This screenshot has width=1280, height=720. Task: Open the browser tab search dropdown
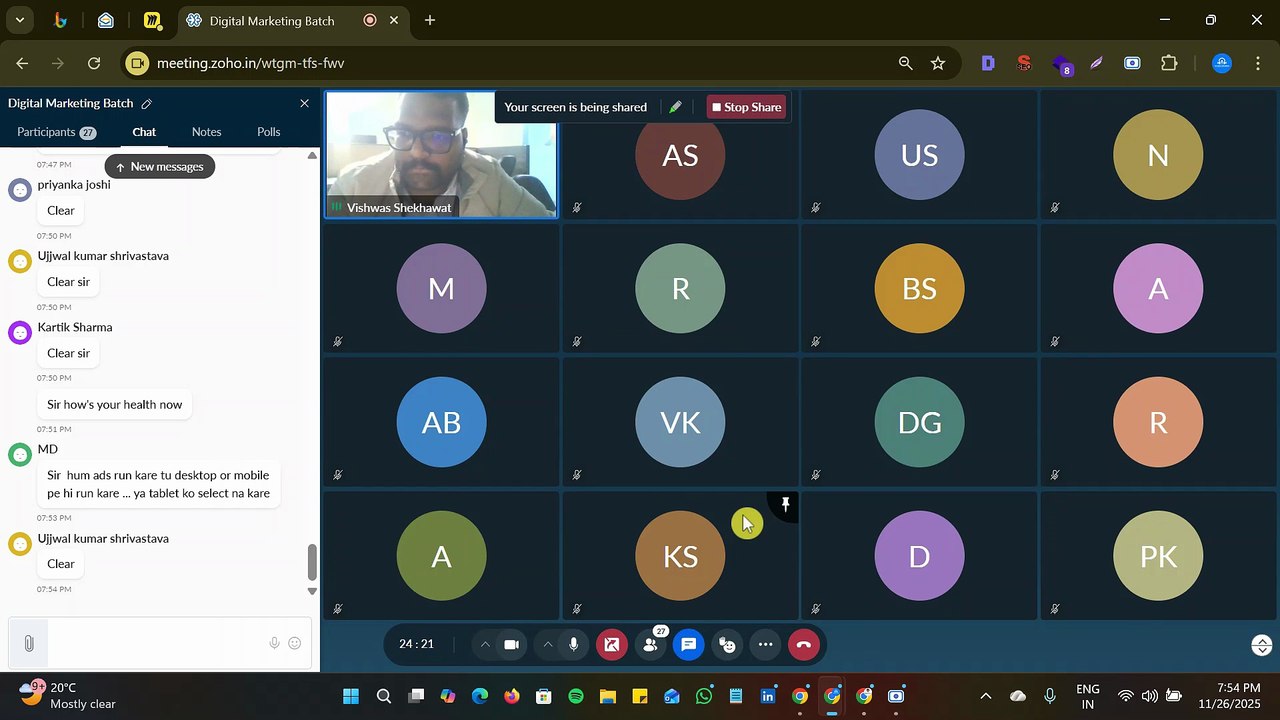(19, 20)
